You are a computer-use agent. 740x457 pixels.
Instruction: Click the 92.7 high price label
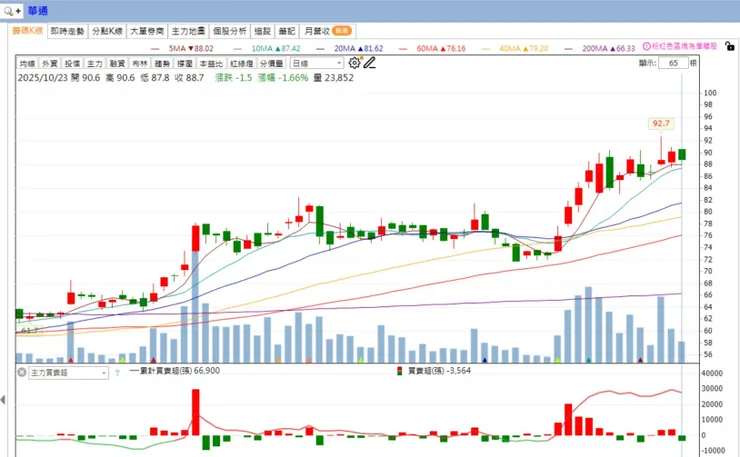point(661,123)
